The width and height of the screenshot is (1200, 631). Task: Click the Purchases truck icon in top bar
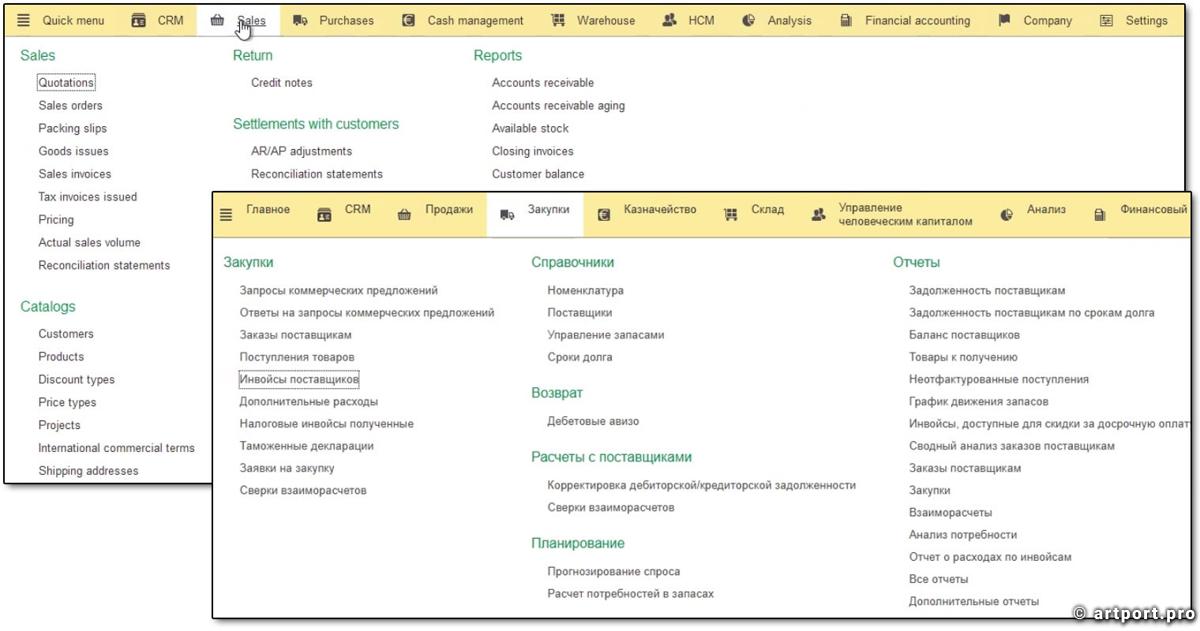pyautogui.click(x=300, y=20)
